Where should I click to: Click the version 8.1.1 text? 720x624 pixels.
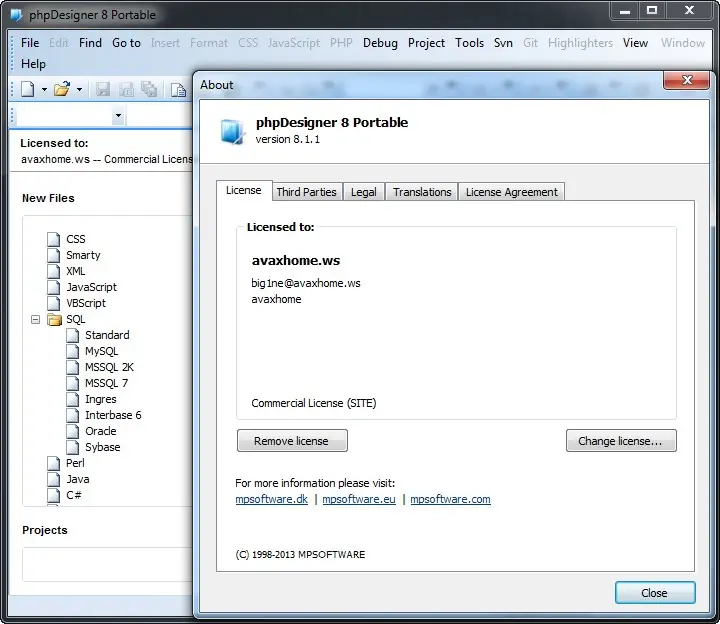tap(287, 139)
